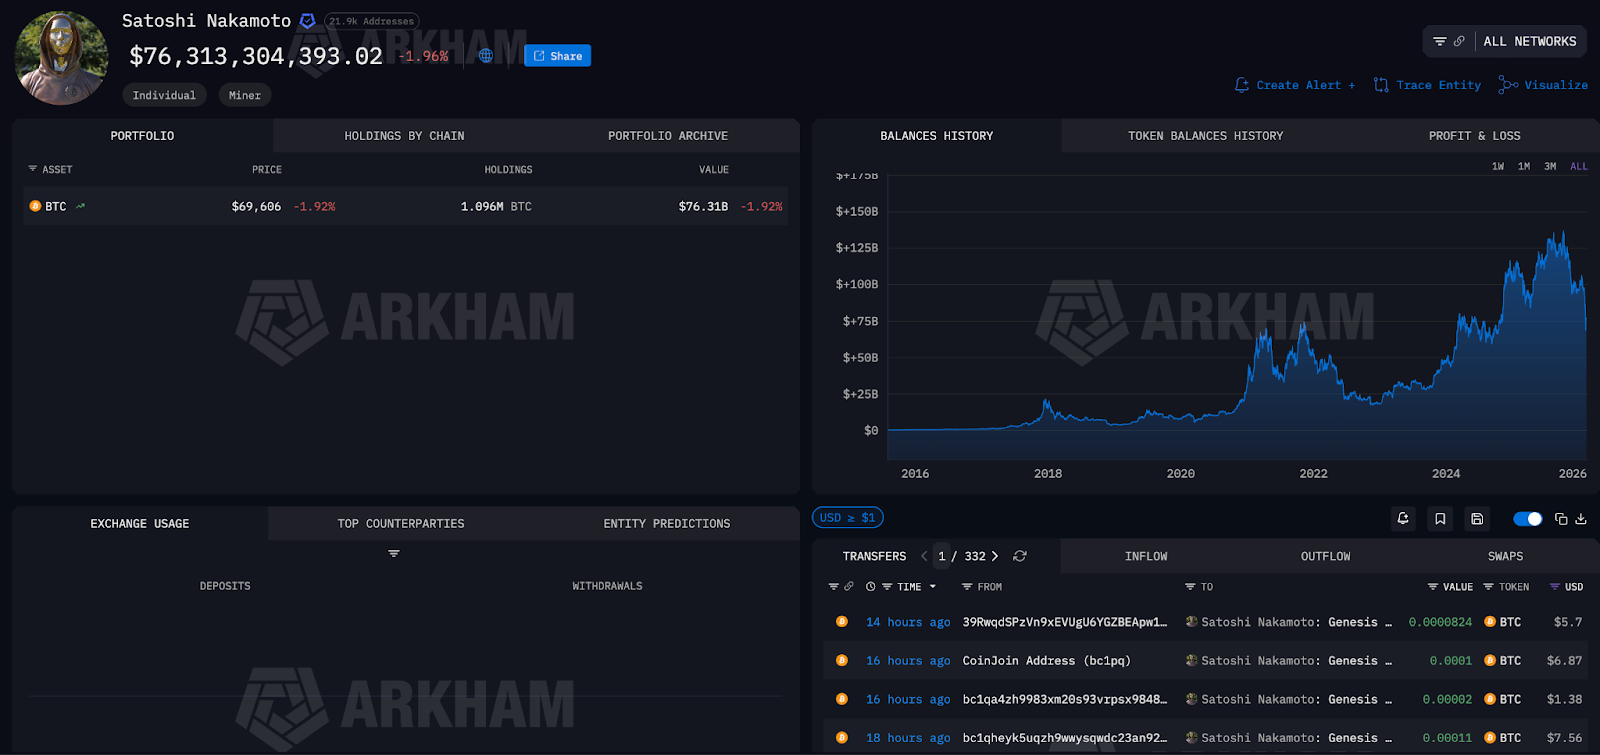This screenshot has width=1600, height=755.
Task: Open the 14 hours ago transaction
Action: pyautogui.click(x=908, y=622)
